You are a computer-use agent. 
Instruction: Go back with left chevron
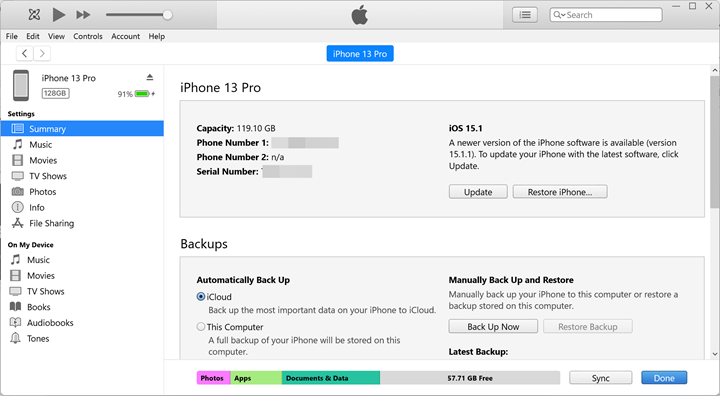point(25,54)
